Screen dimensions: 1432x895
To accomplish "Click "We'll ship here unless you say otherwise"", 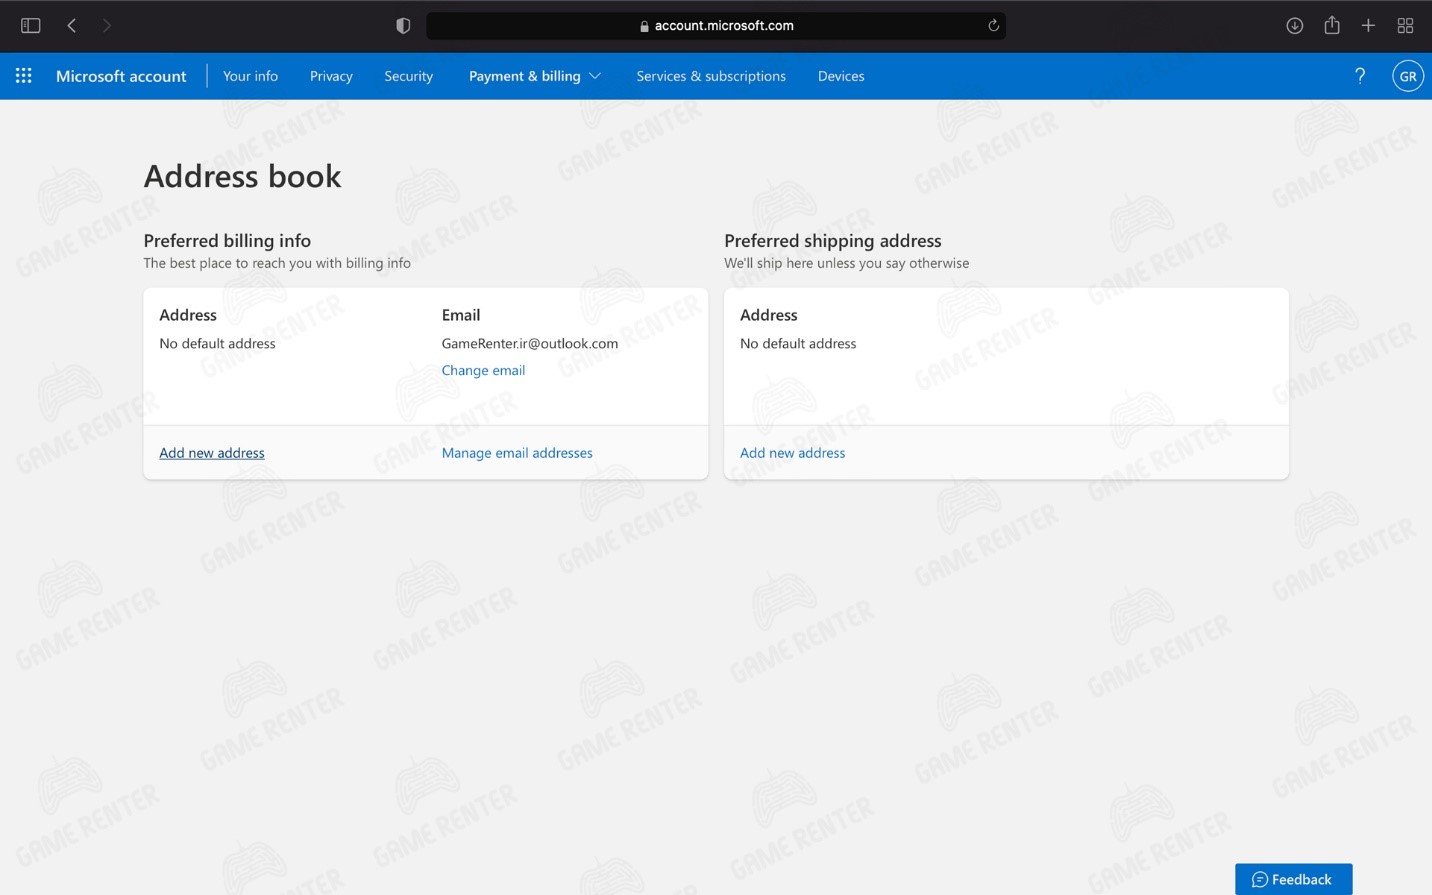I will [x=847, y=263].
